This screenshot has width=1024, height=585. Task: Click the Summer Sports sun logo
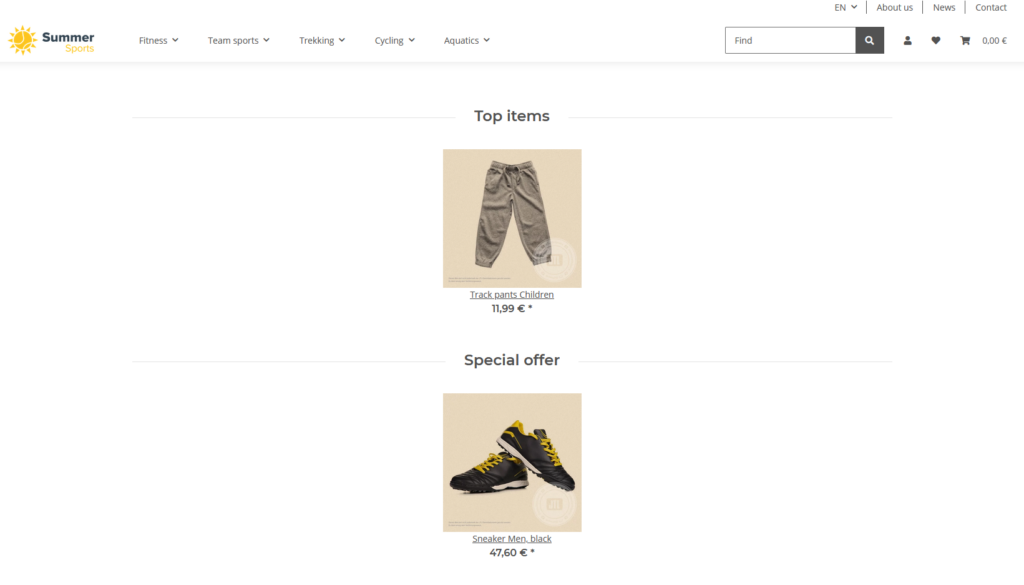tap(23, 40)
